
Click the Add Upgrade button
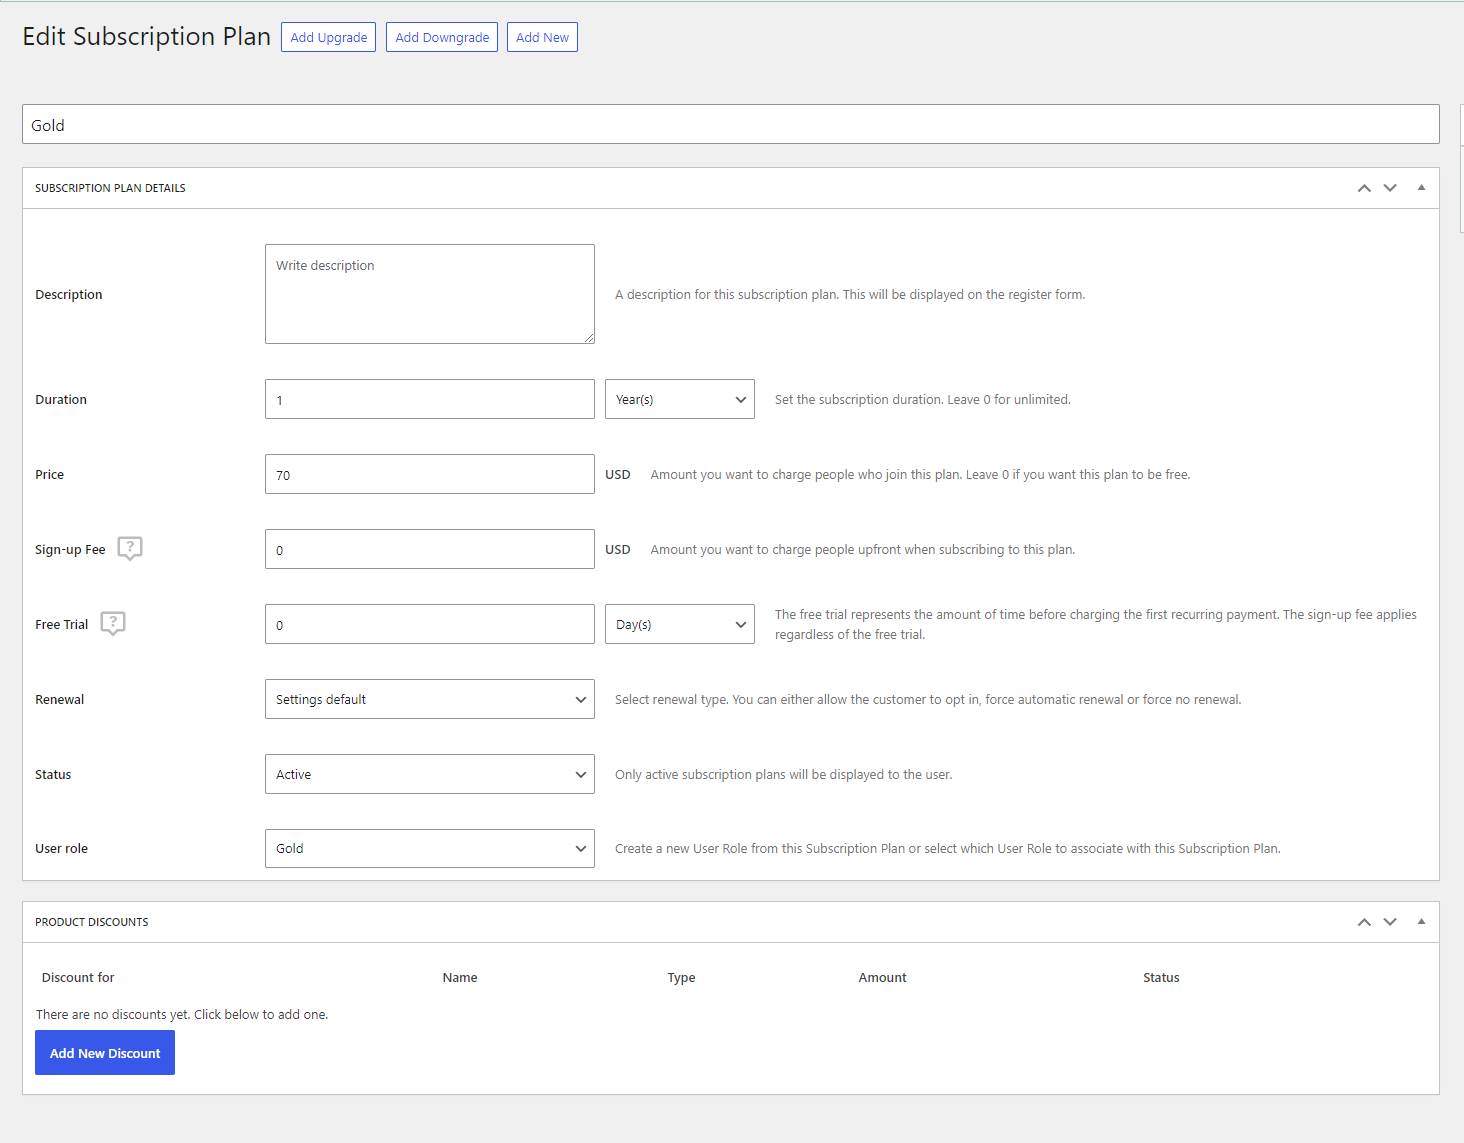point(328,37)
